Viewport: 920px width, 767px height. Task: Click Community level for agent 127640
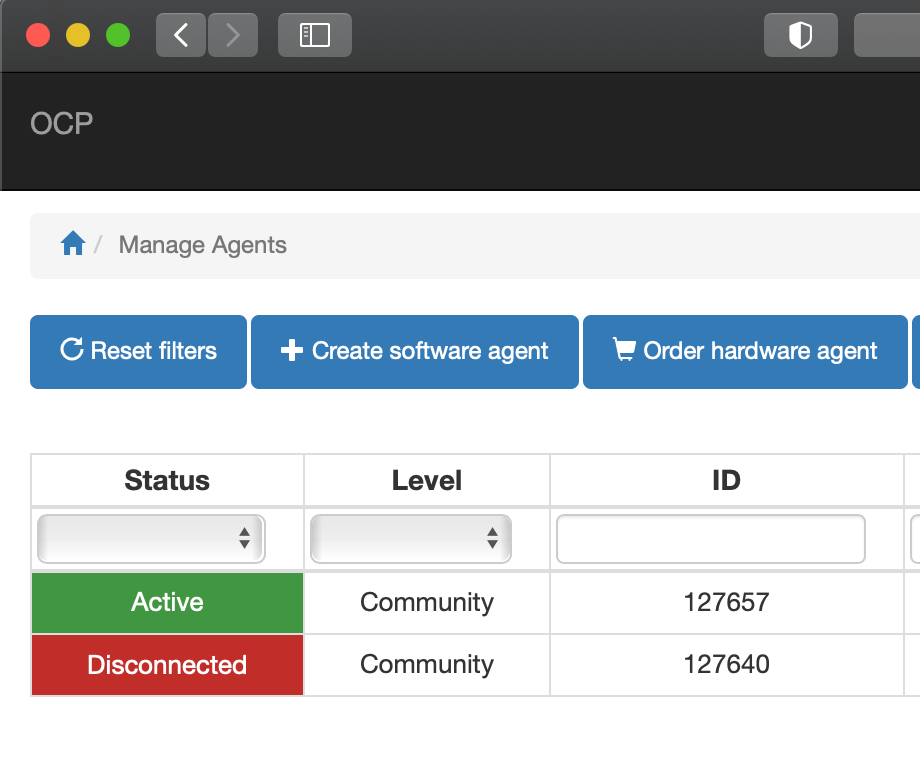pos(427,665)
